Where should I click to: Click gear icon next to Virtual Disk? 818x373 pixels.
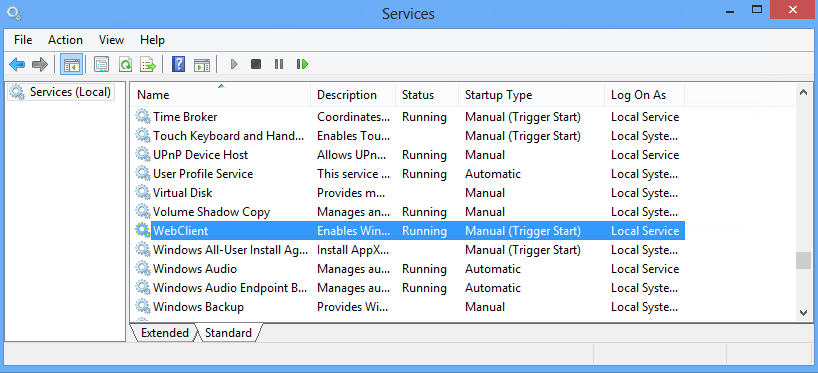pyautogui.click(x=143, y=193)
